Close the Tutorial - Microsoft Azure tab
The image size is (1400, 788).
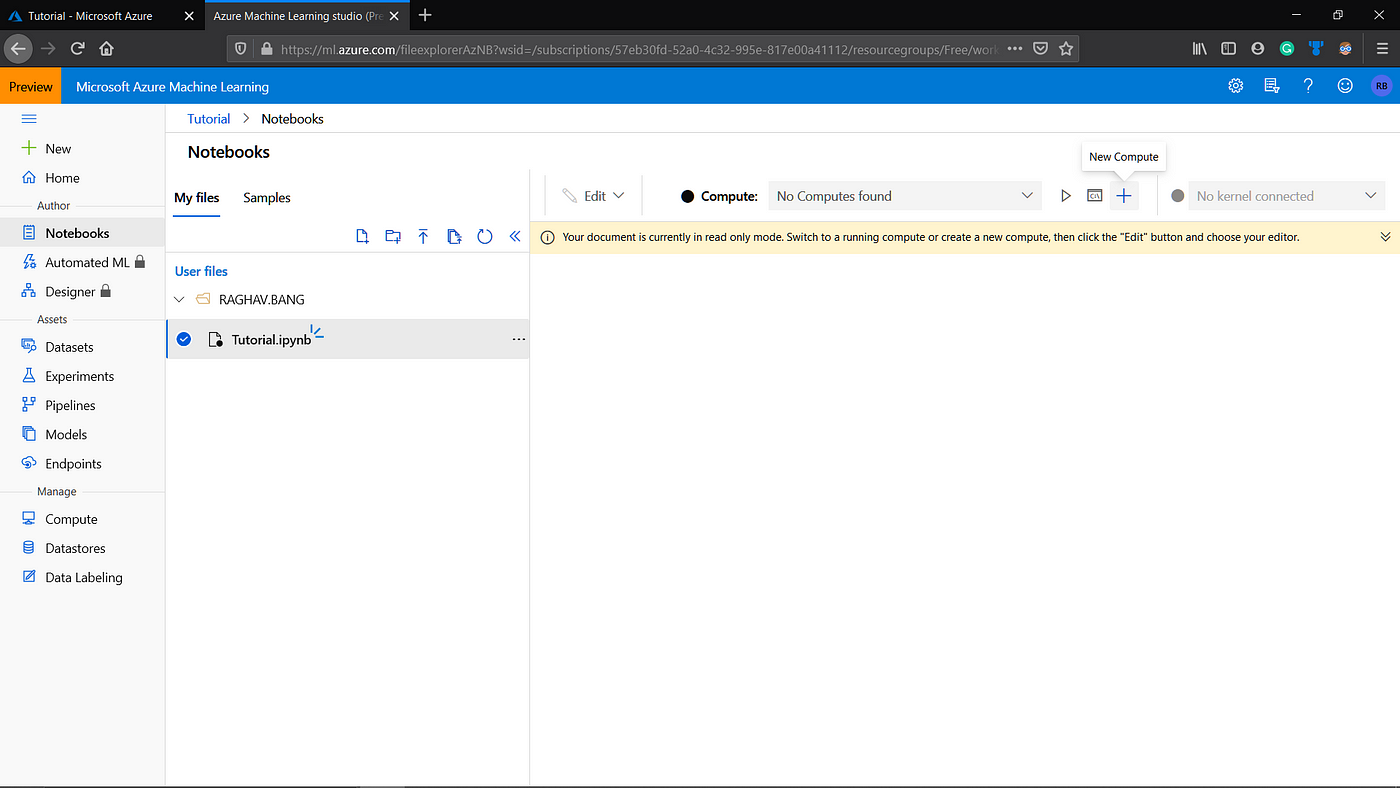(x=189, y=16)
